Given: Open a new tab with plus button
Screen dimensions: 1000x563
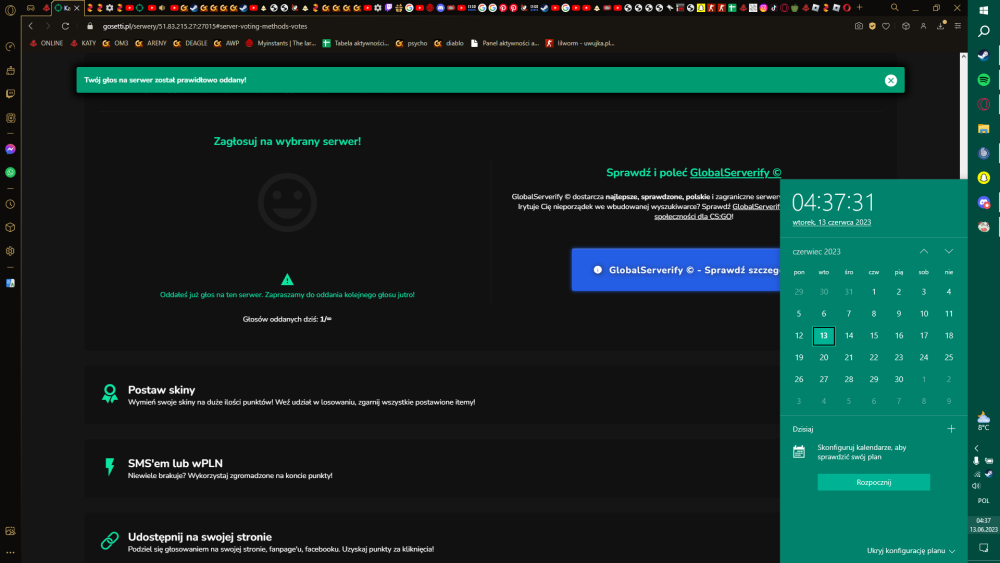Looking at the screenshot, I should (x=860, y=8).
